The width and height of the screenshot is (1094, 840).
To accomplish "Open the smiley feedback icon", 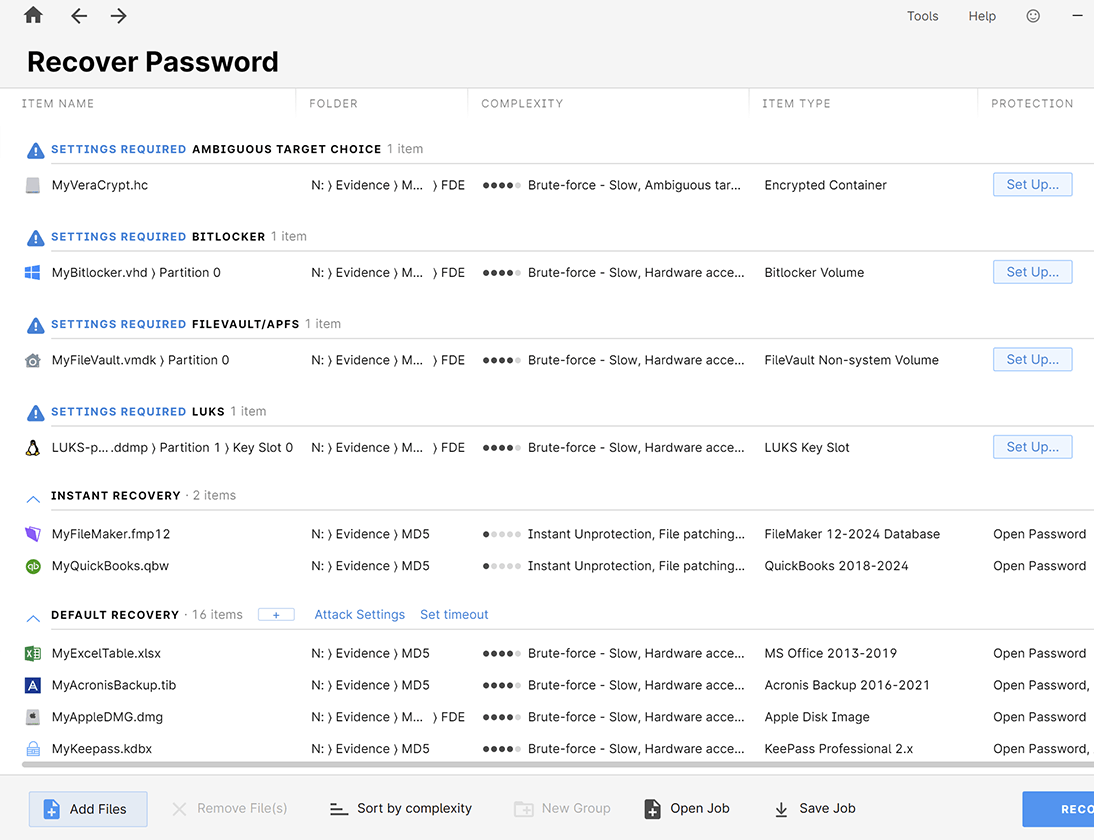I will (x=1033, y=16).
